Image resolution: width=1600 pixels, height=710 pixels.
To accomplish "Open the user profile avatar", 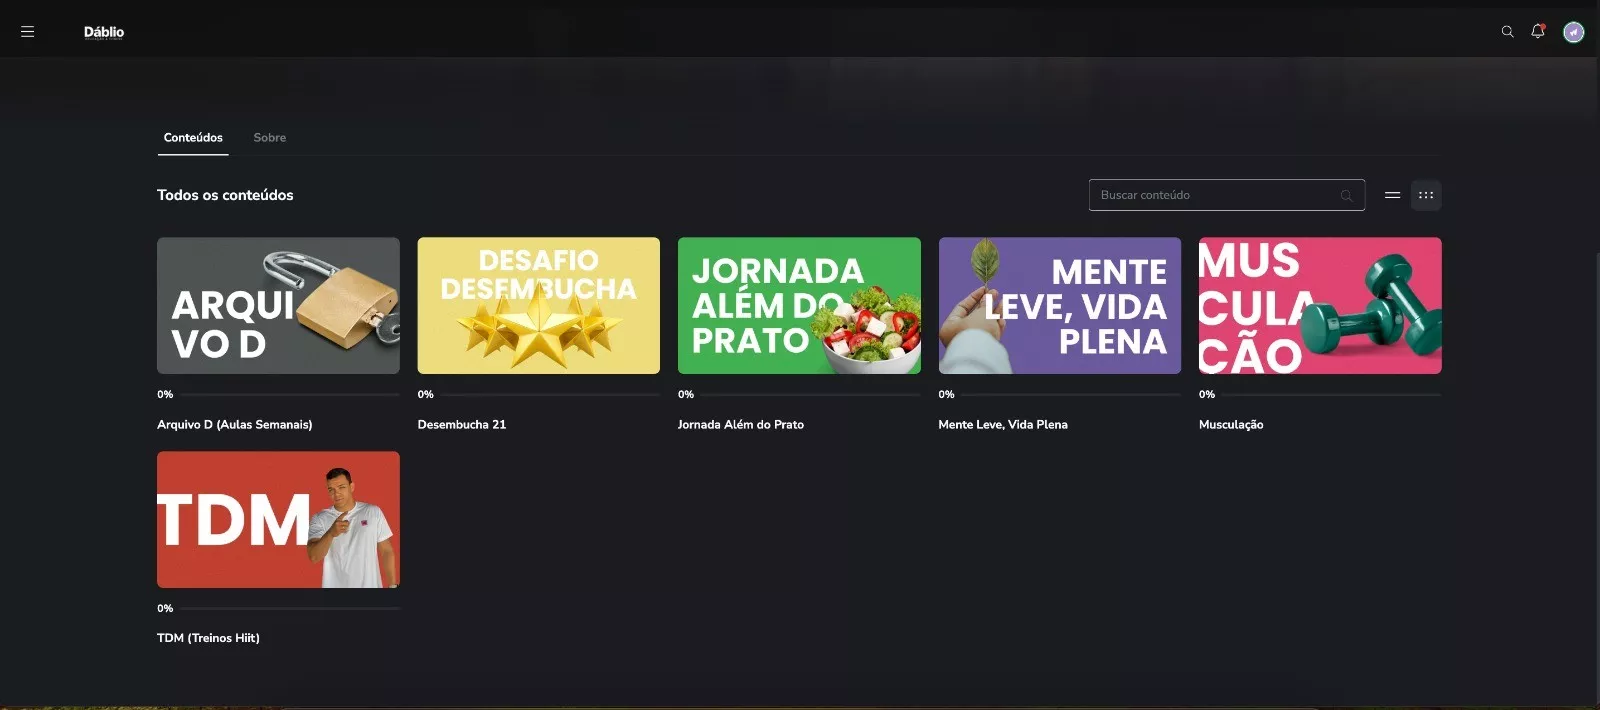I will (1573, 33).
